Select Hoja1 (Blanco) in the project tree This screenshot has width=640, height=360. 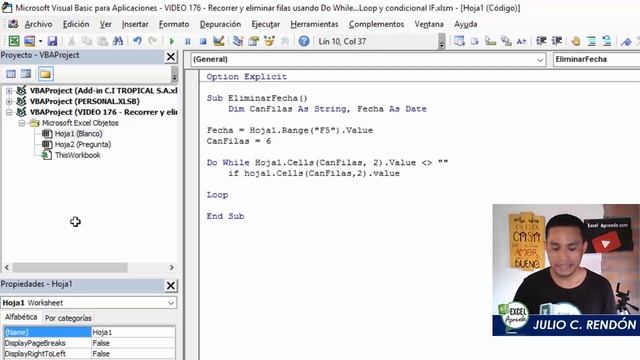tap(78, 133)
